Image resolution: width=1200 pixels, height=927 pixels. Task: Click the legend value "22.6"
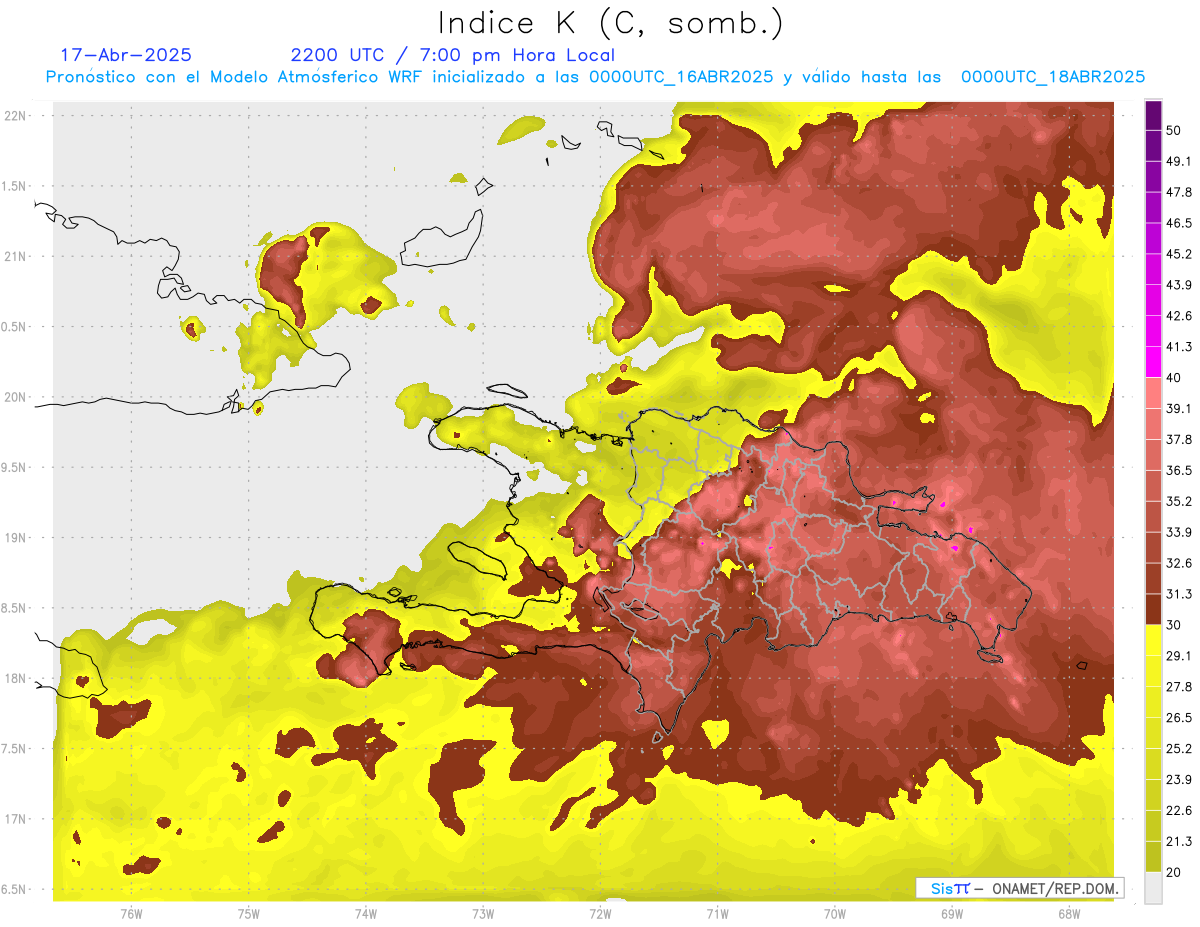point(1179,810)
